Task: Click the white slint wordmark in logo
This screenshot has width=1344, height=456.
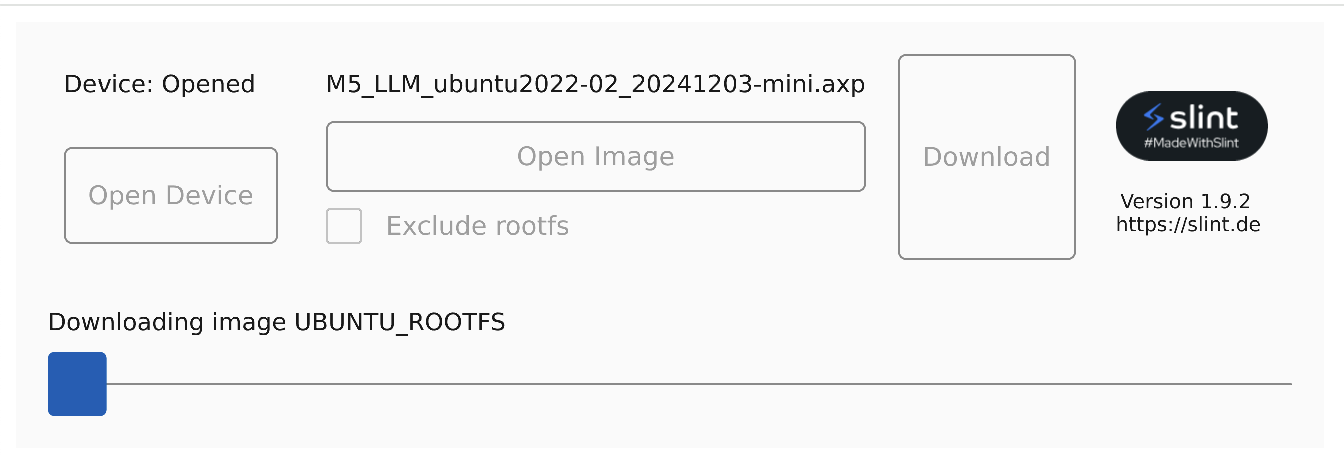Action: [1205, 117]
